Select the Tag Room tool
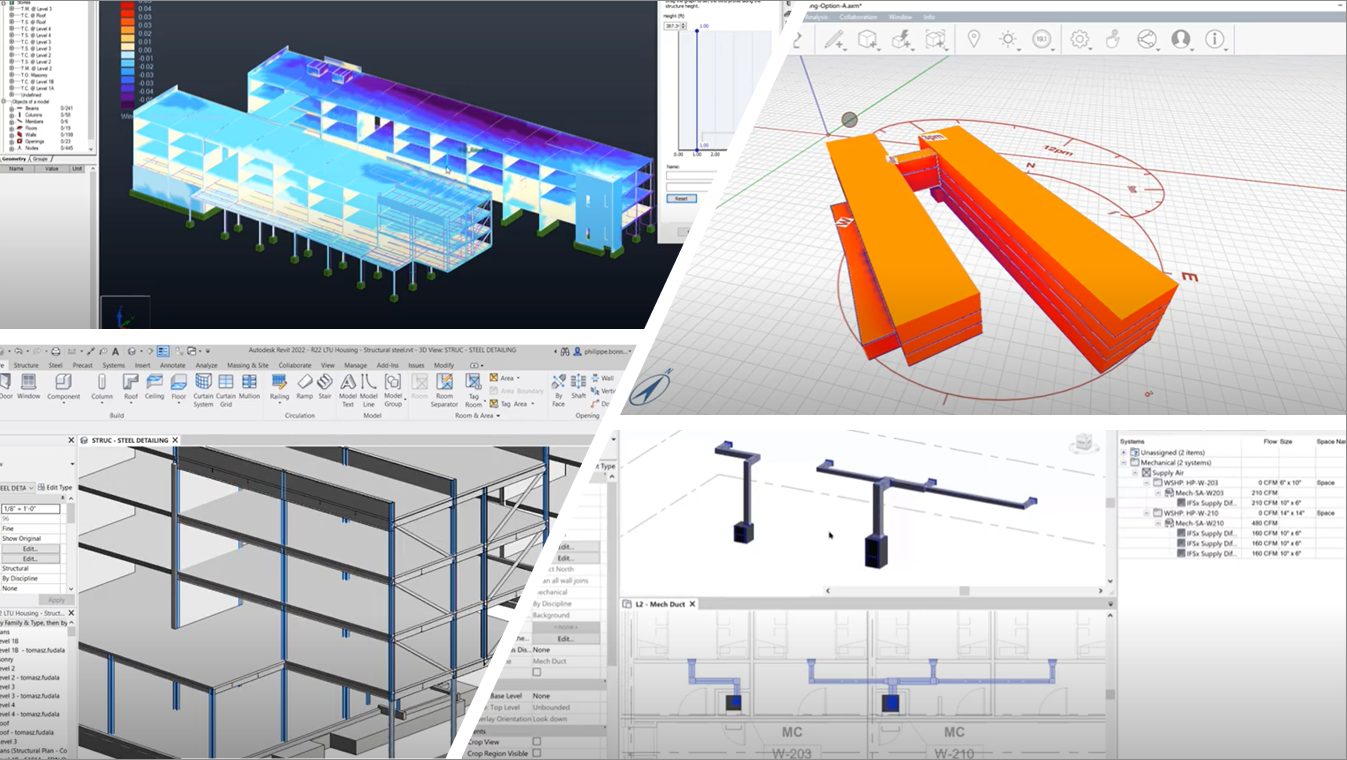1347x760 pixels. click(x=473, y=391)
